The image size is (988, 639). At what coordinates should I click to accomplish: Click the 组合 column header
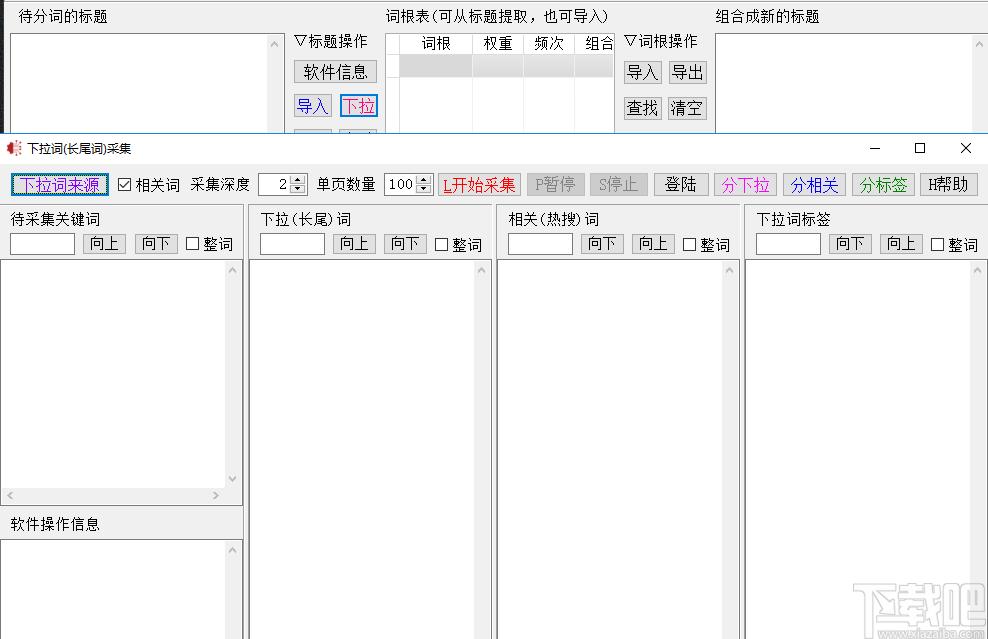click(x=595, y=43)
